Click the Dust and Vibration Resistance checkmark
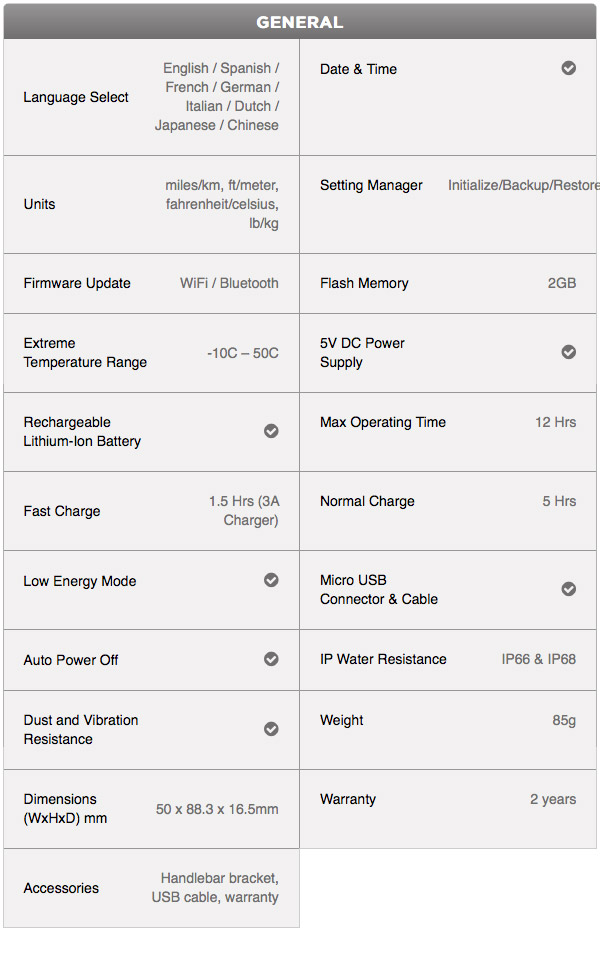Image resolution: width=600 pixels, height=954 pixels. click(x=271, y=729)
